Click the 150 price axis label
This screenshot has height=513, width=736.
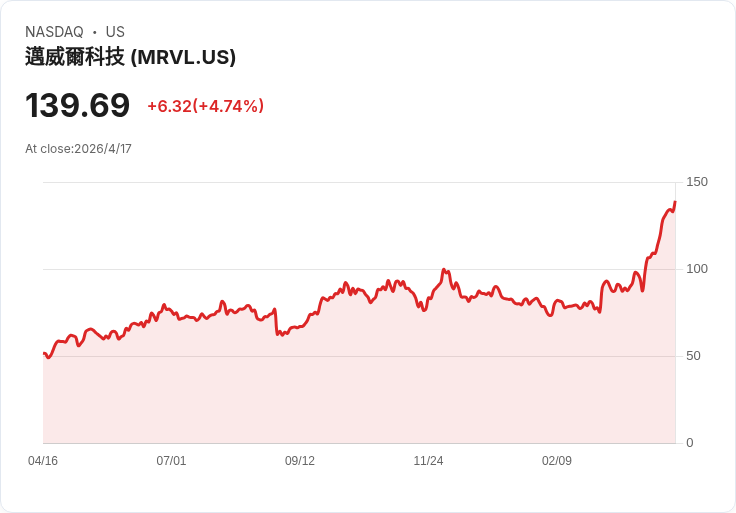click(697, 182)
